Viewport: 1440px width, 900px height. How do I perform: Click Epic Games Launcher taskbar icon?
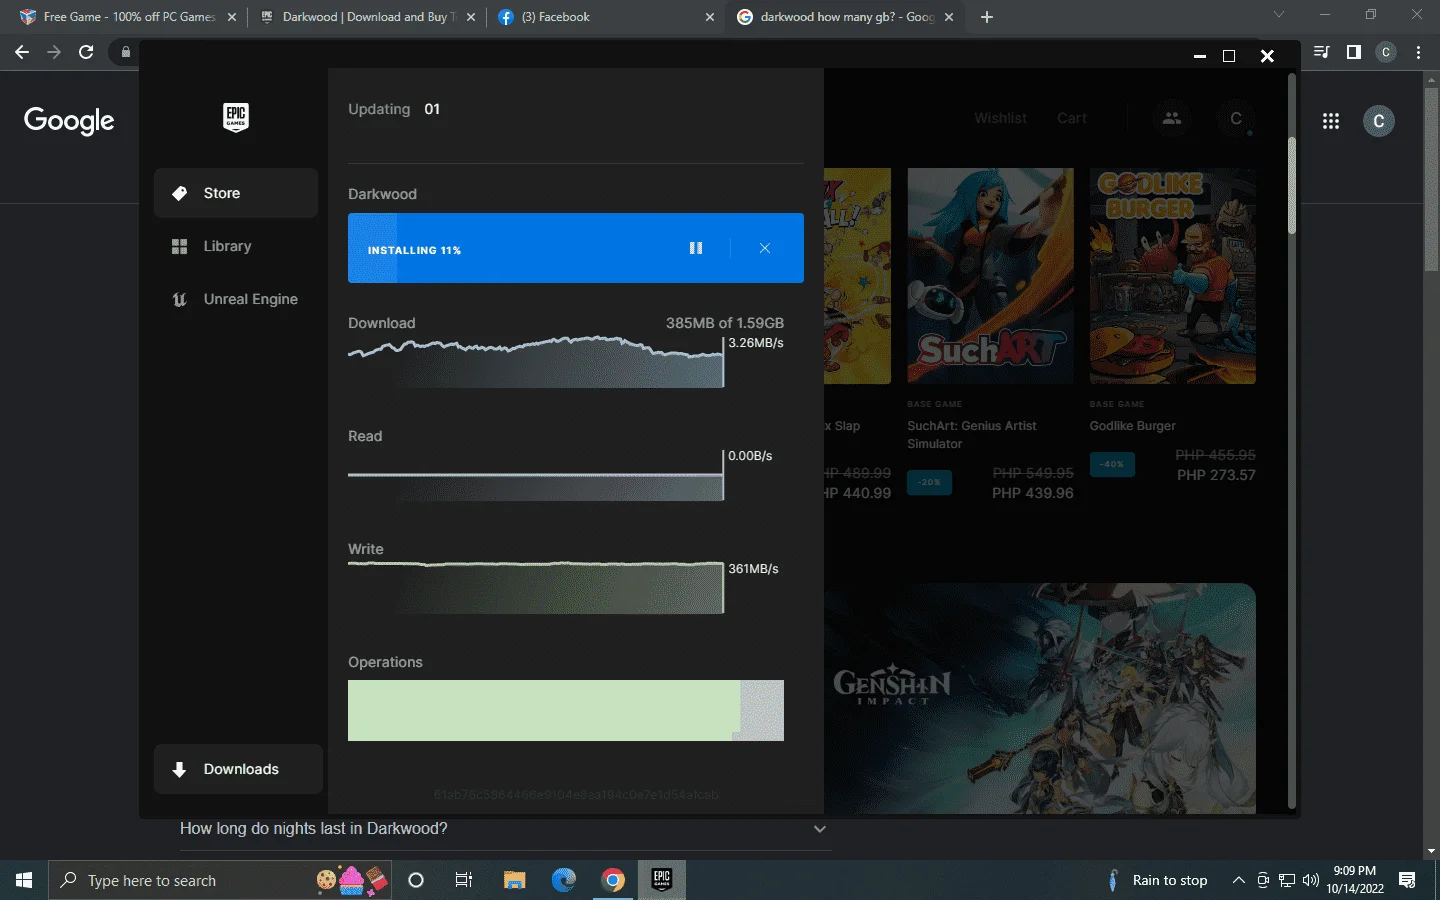(x=662, y=880)
